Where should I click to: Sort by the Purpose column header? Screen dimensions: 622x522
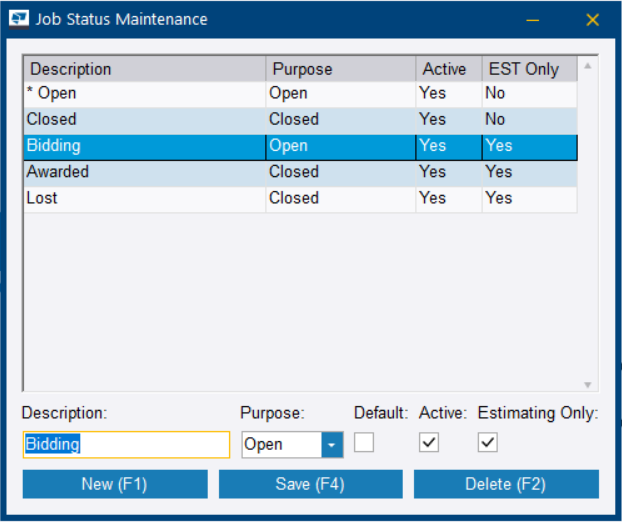(x=340, y=69)
